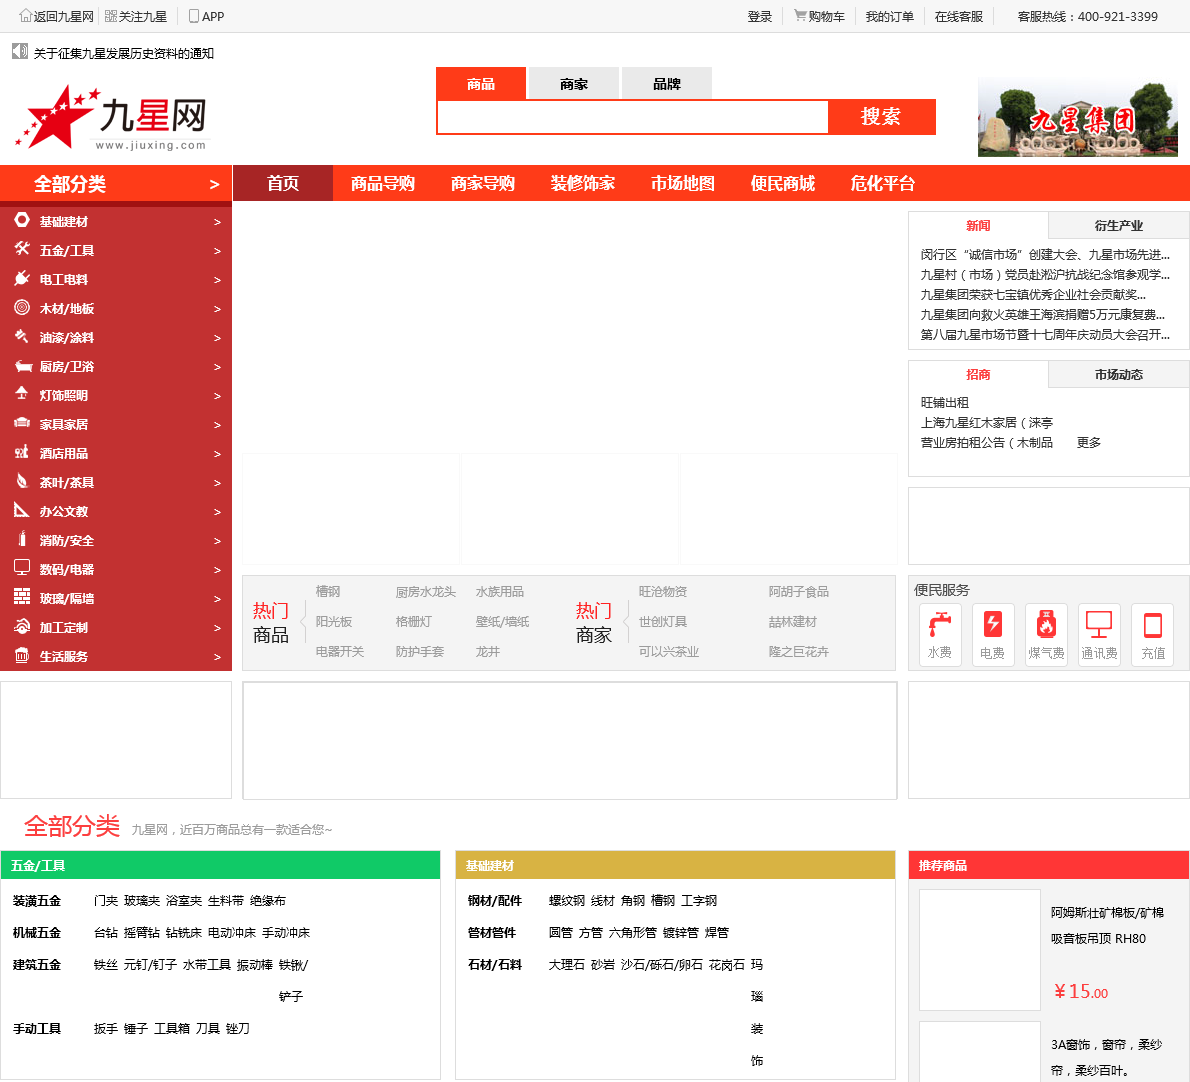Click the shopping cart icon 购物车

(x=800, y=15)
